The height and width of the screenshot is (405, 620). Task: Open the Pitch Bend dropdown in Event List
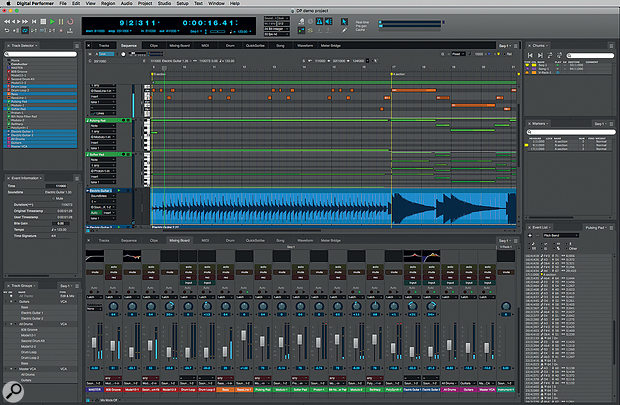(560, 236)
